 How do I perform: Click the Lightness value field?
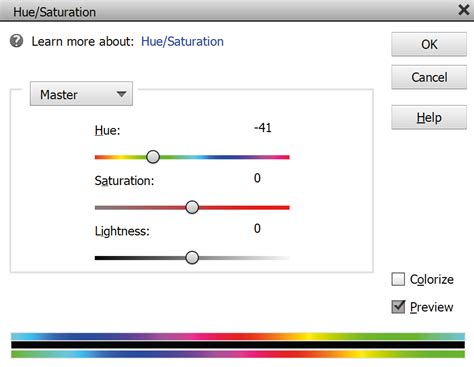pos(257,228)
